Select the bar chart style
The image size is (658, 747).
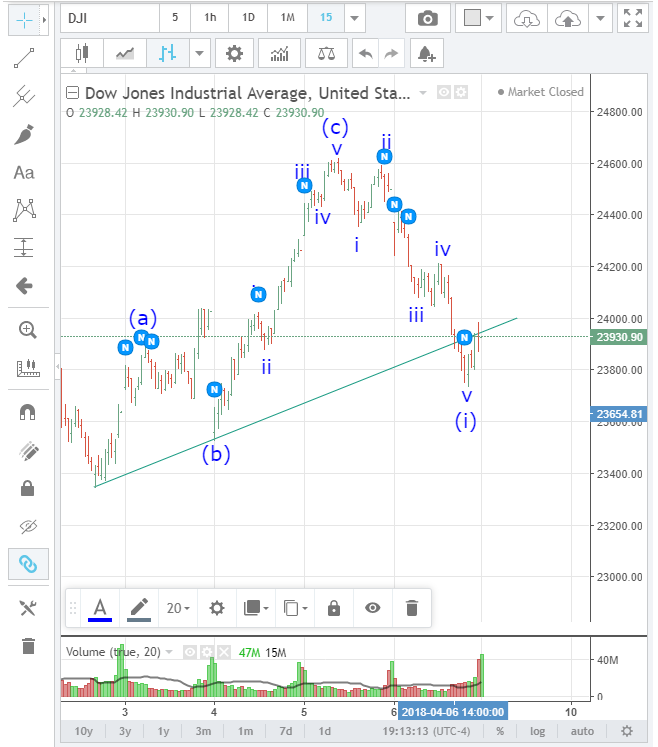[168, 53]
